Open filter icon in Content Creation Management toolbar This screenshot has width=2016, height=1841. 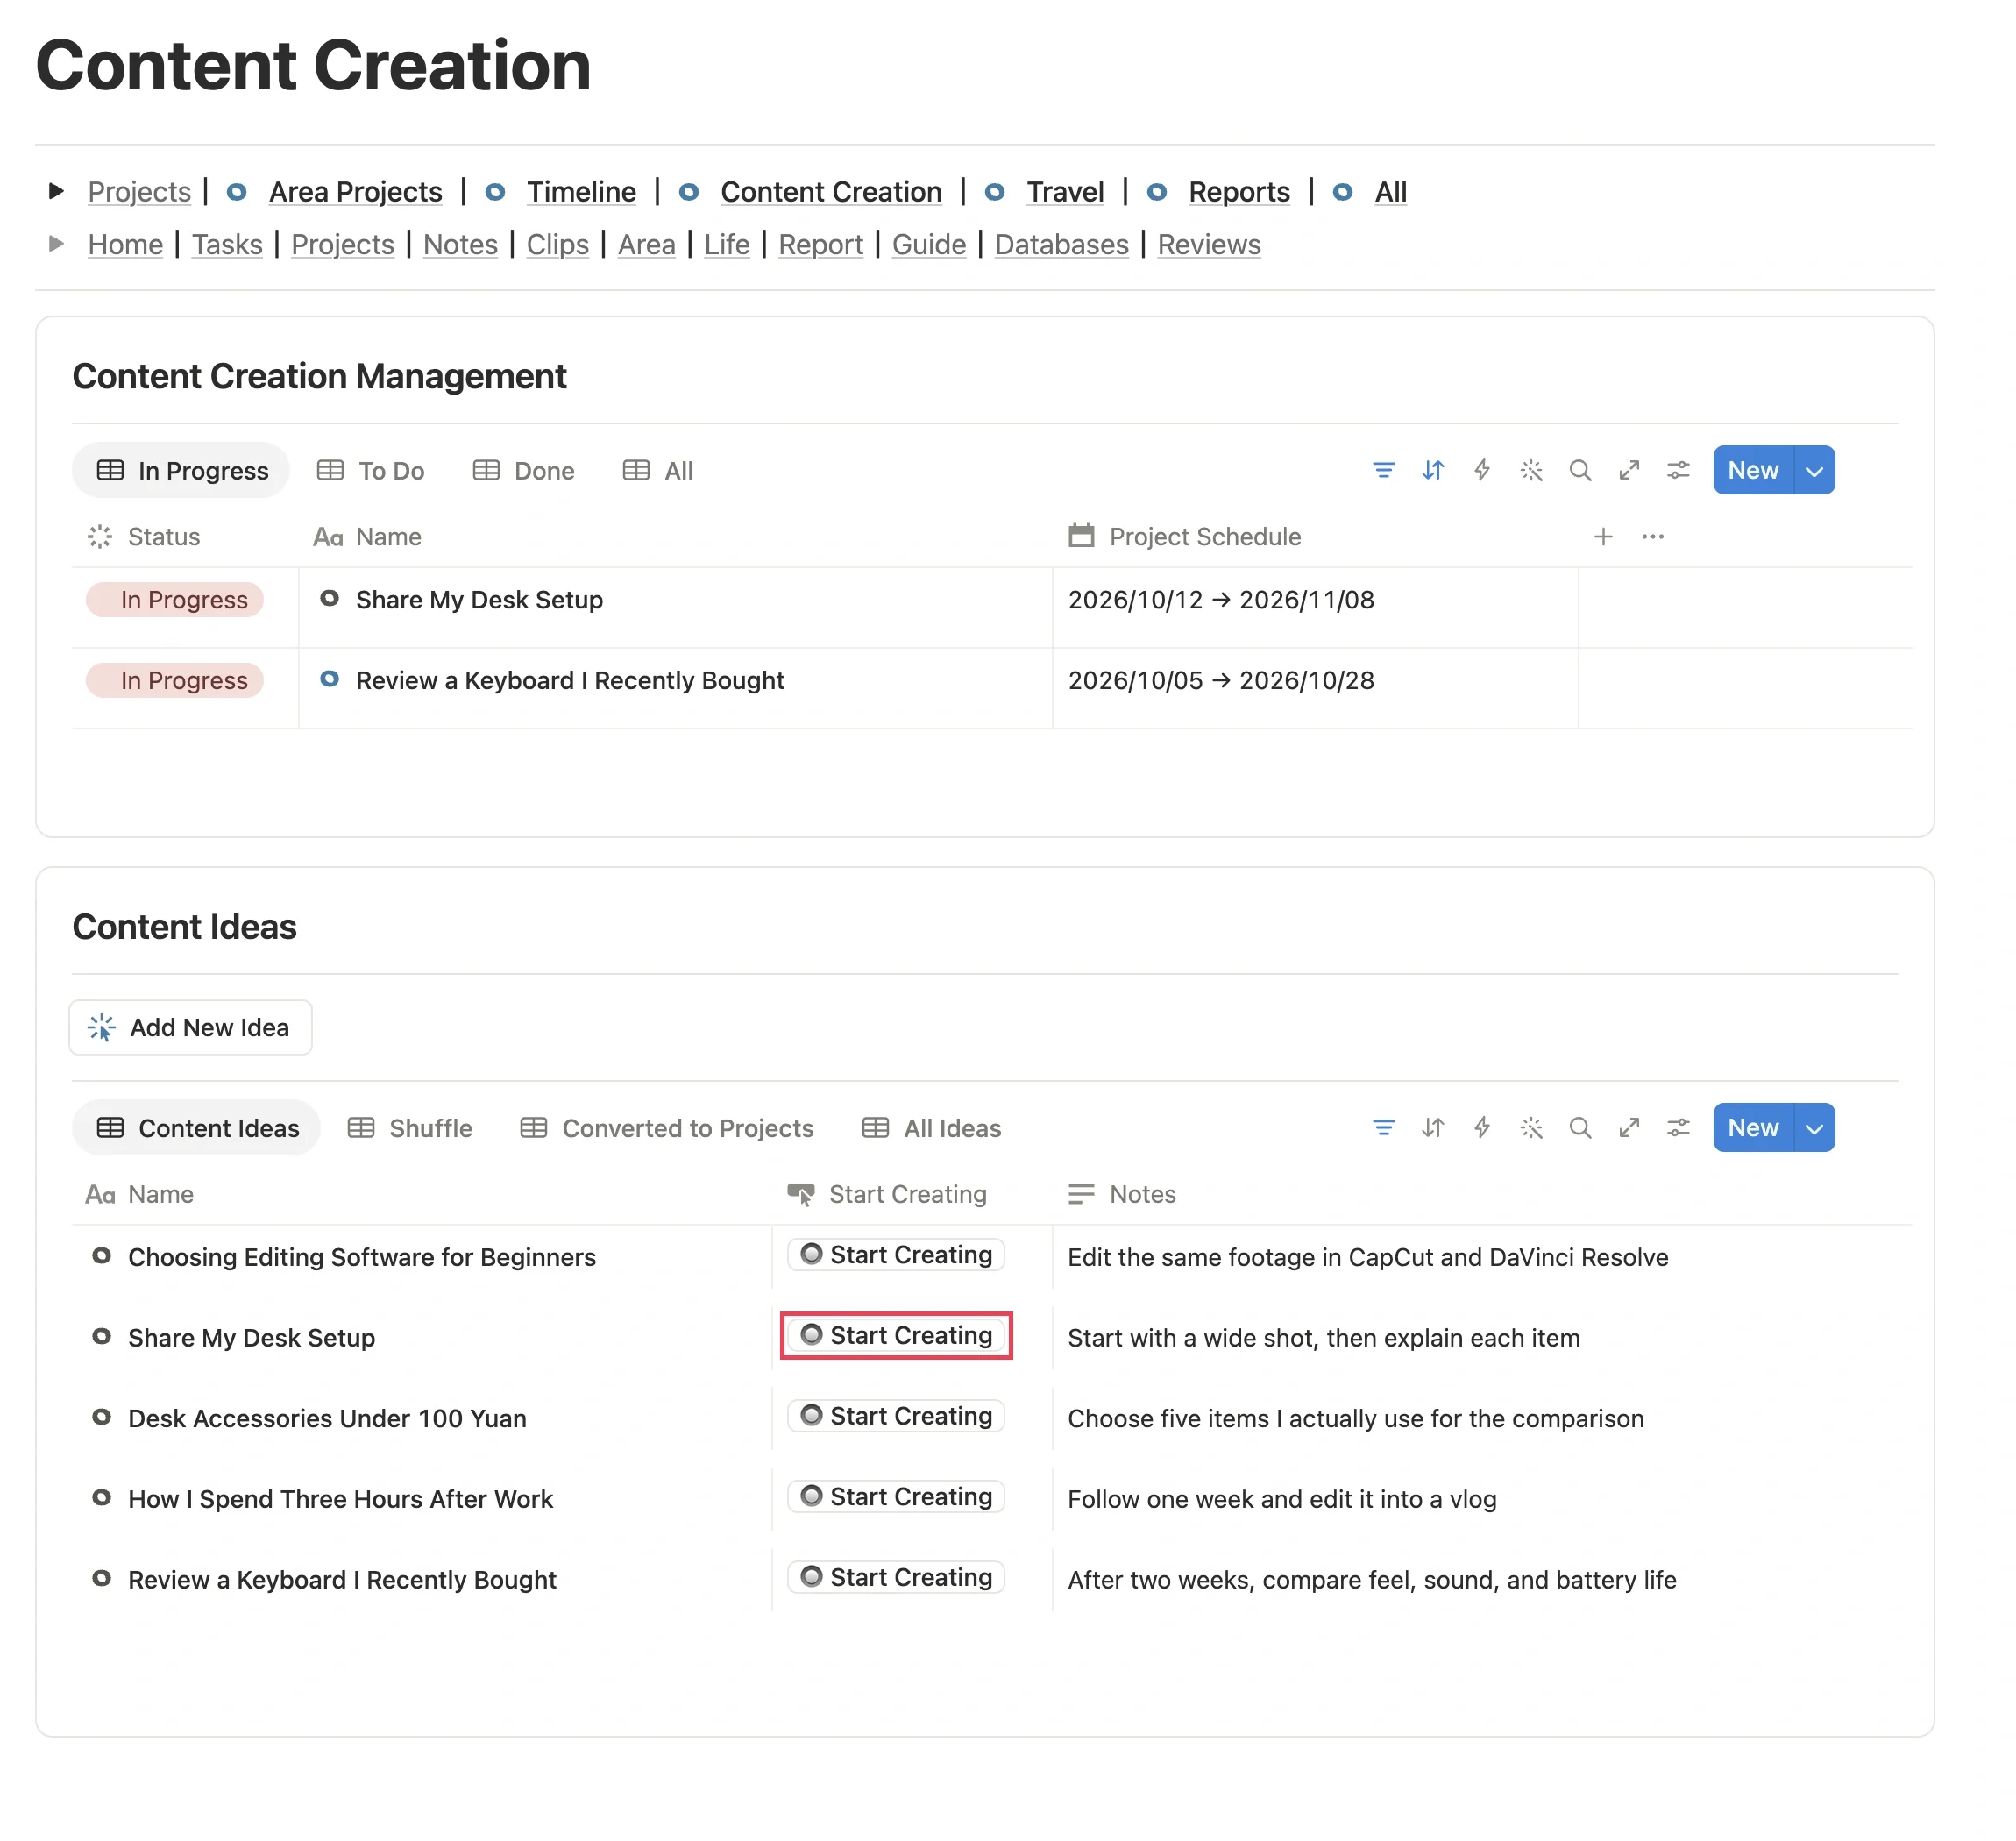click(1383, 470)
